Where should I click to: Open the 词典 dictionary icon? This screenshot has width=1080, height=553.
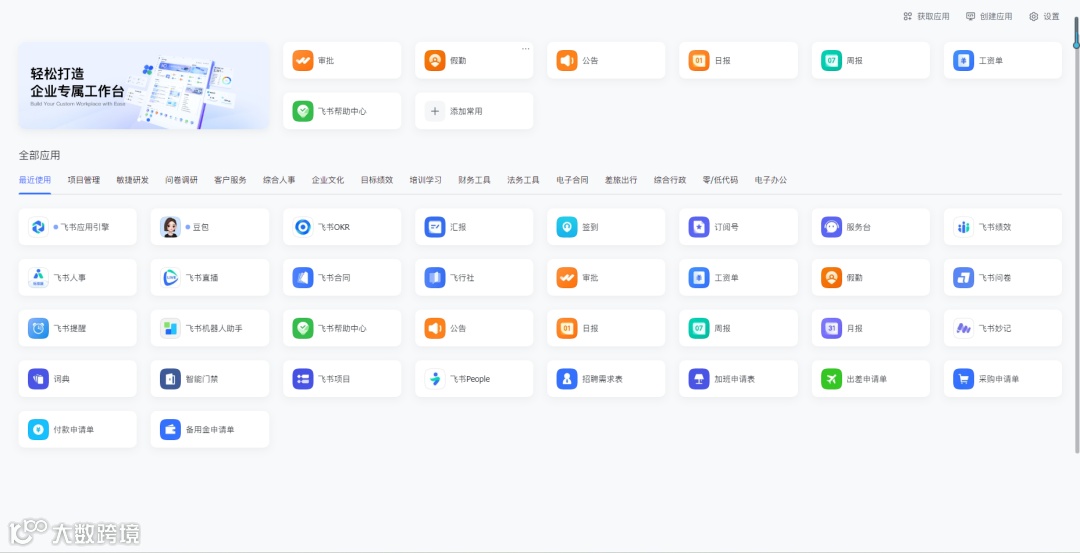(x=38, y=379)
